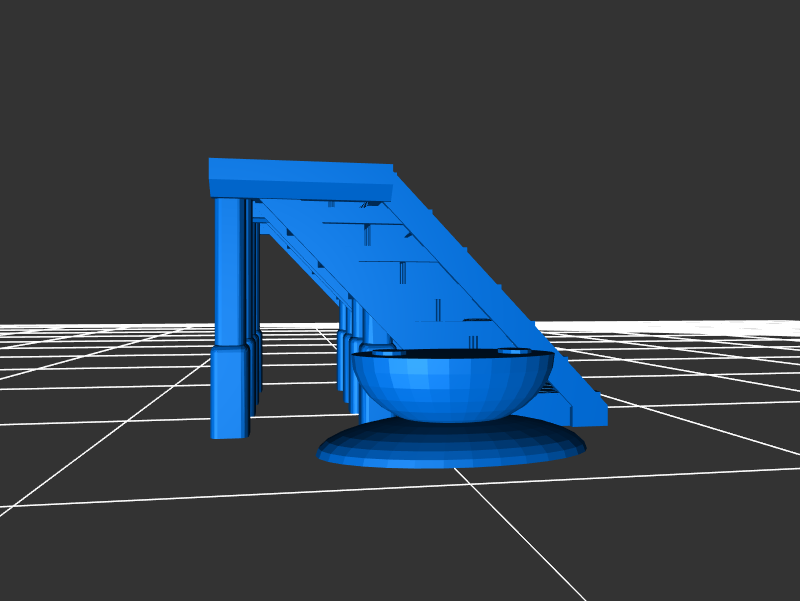Click the empty dark background above the model
This screenshot has height=601, width=800.
pos(400,80)
